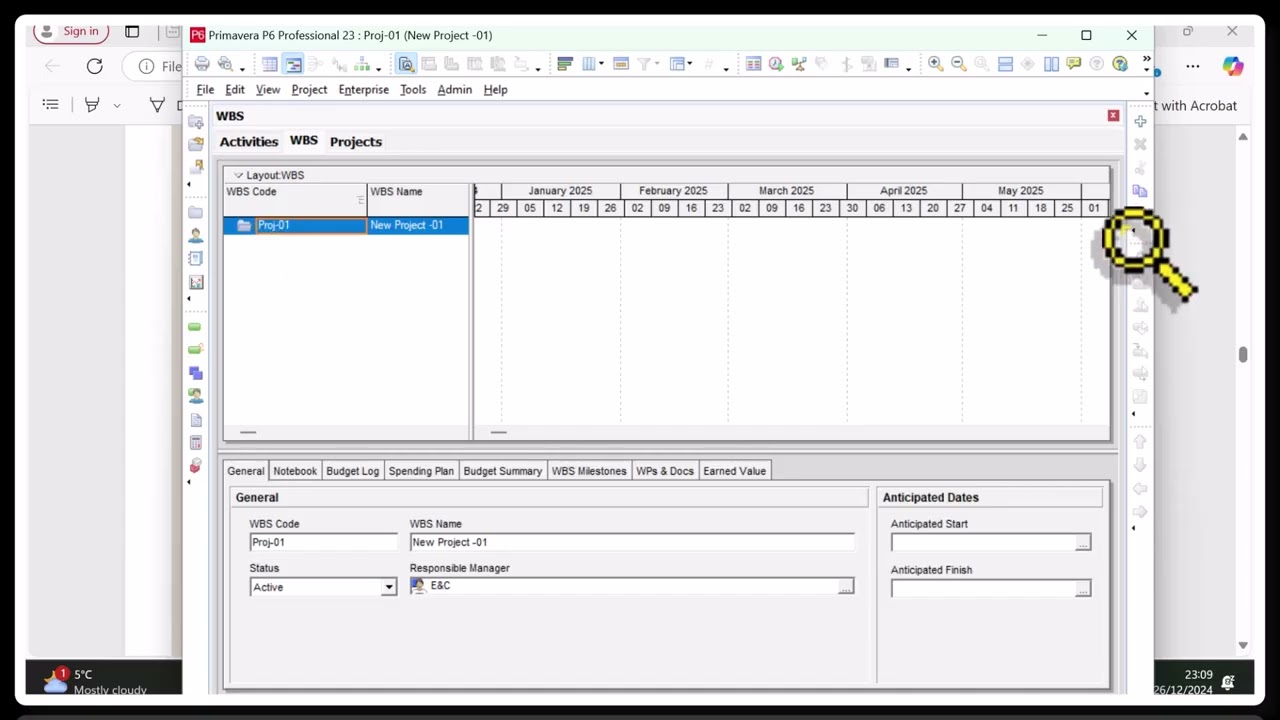Open the Reports notebook icon in left sidebar
Viewport: 1280px width, 720px height.
(195, 258)
